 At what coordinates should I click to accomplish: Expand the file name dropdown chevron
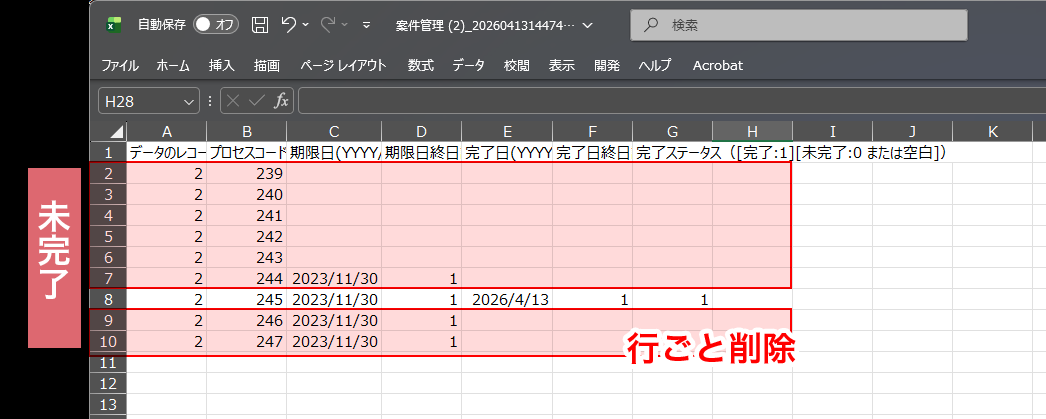tap(588, 25)
